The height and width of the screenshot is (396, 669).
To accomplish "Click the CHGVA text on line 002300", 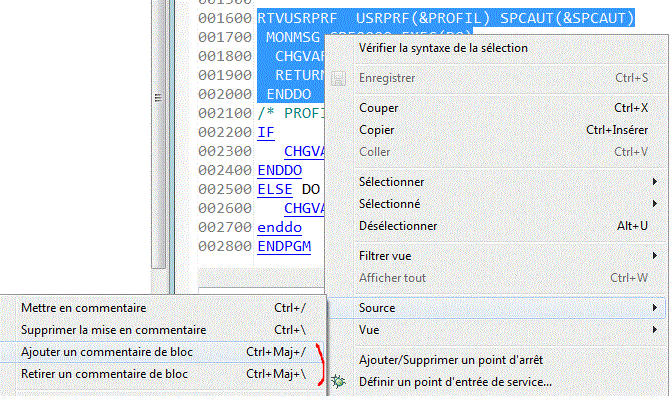I will 304,151.
